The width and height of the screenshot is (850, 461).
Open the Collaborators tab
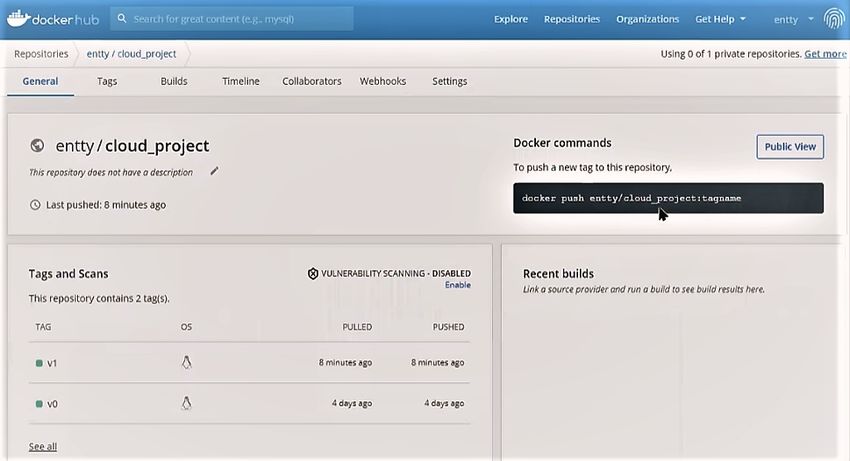click(312, 81)
